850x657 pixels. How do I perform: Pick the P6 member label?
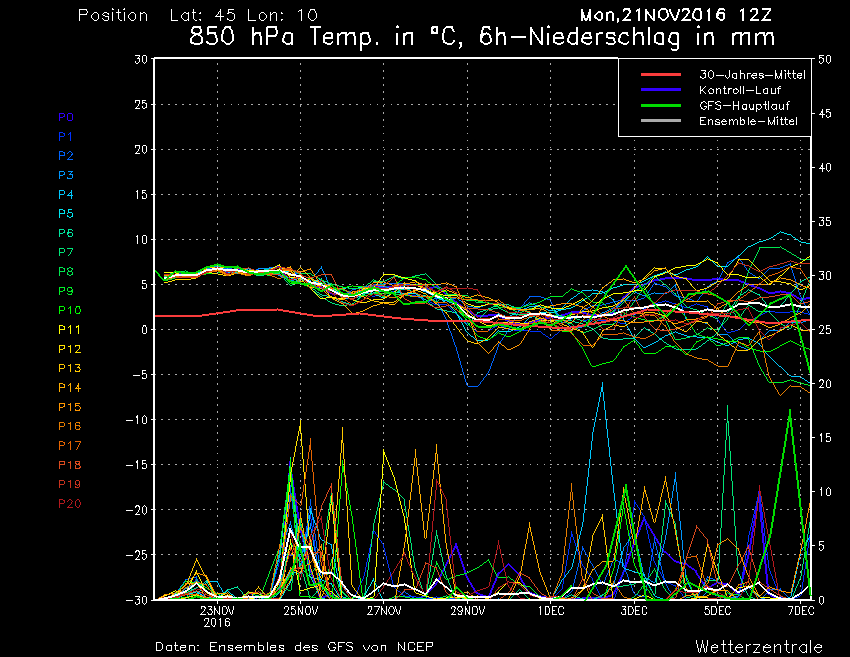(66, 233)
